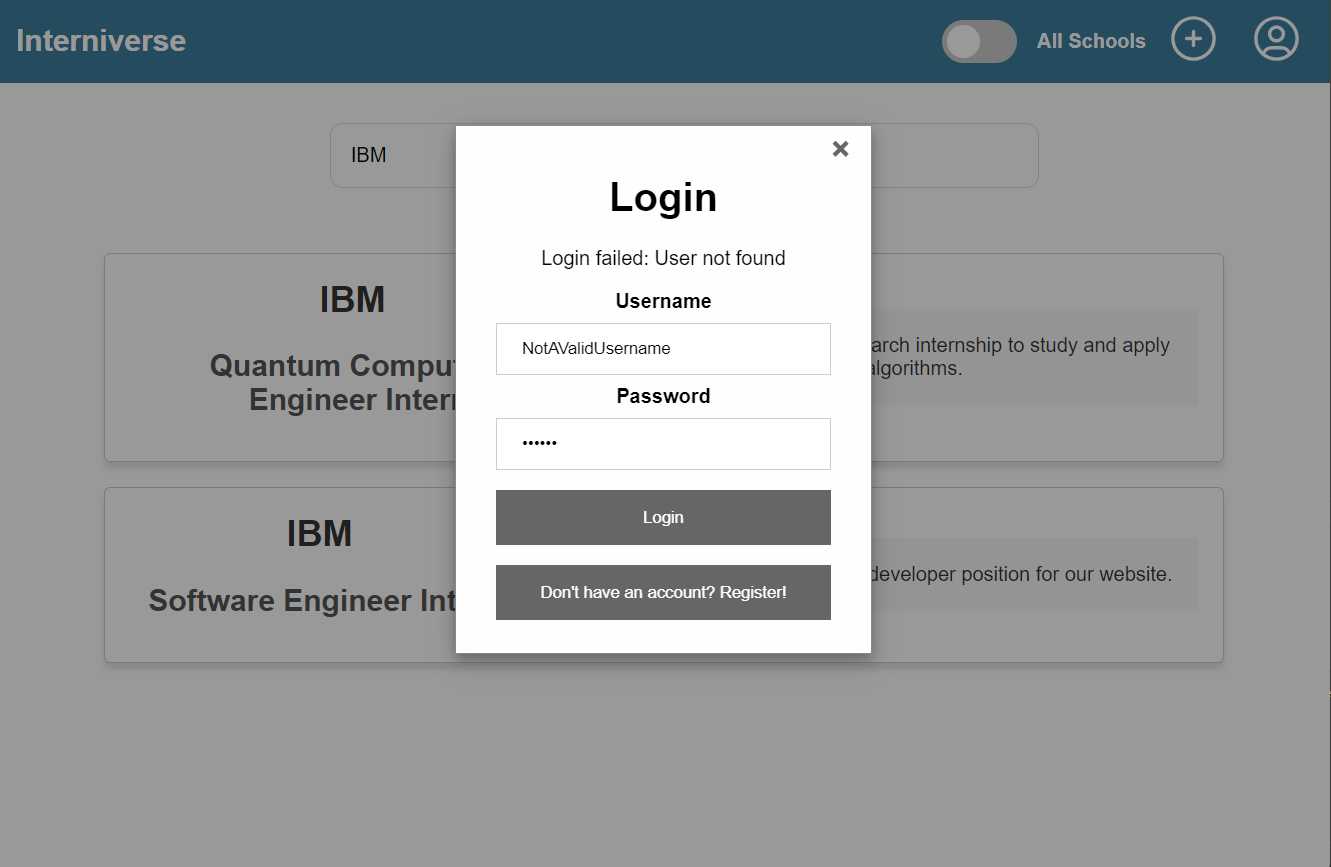The width and height of the screenshot is (1331, 867).
Task: Open the user profile icon
Action: click(x=1276, y=39)
